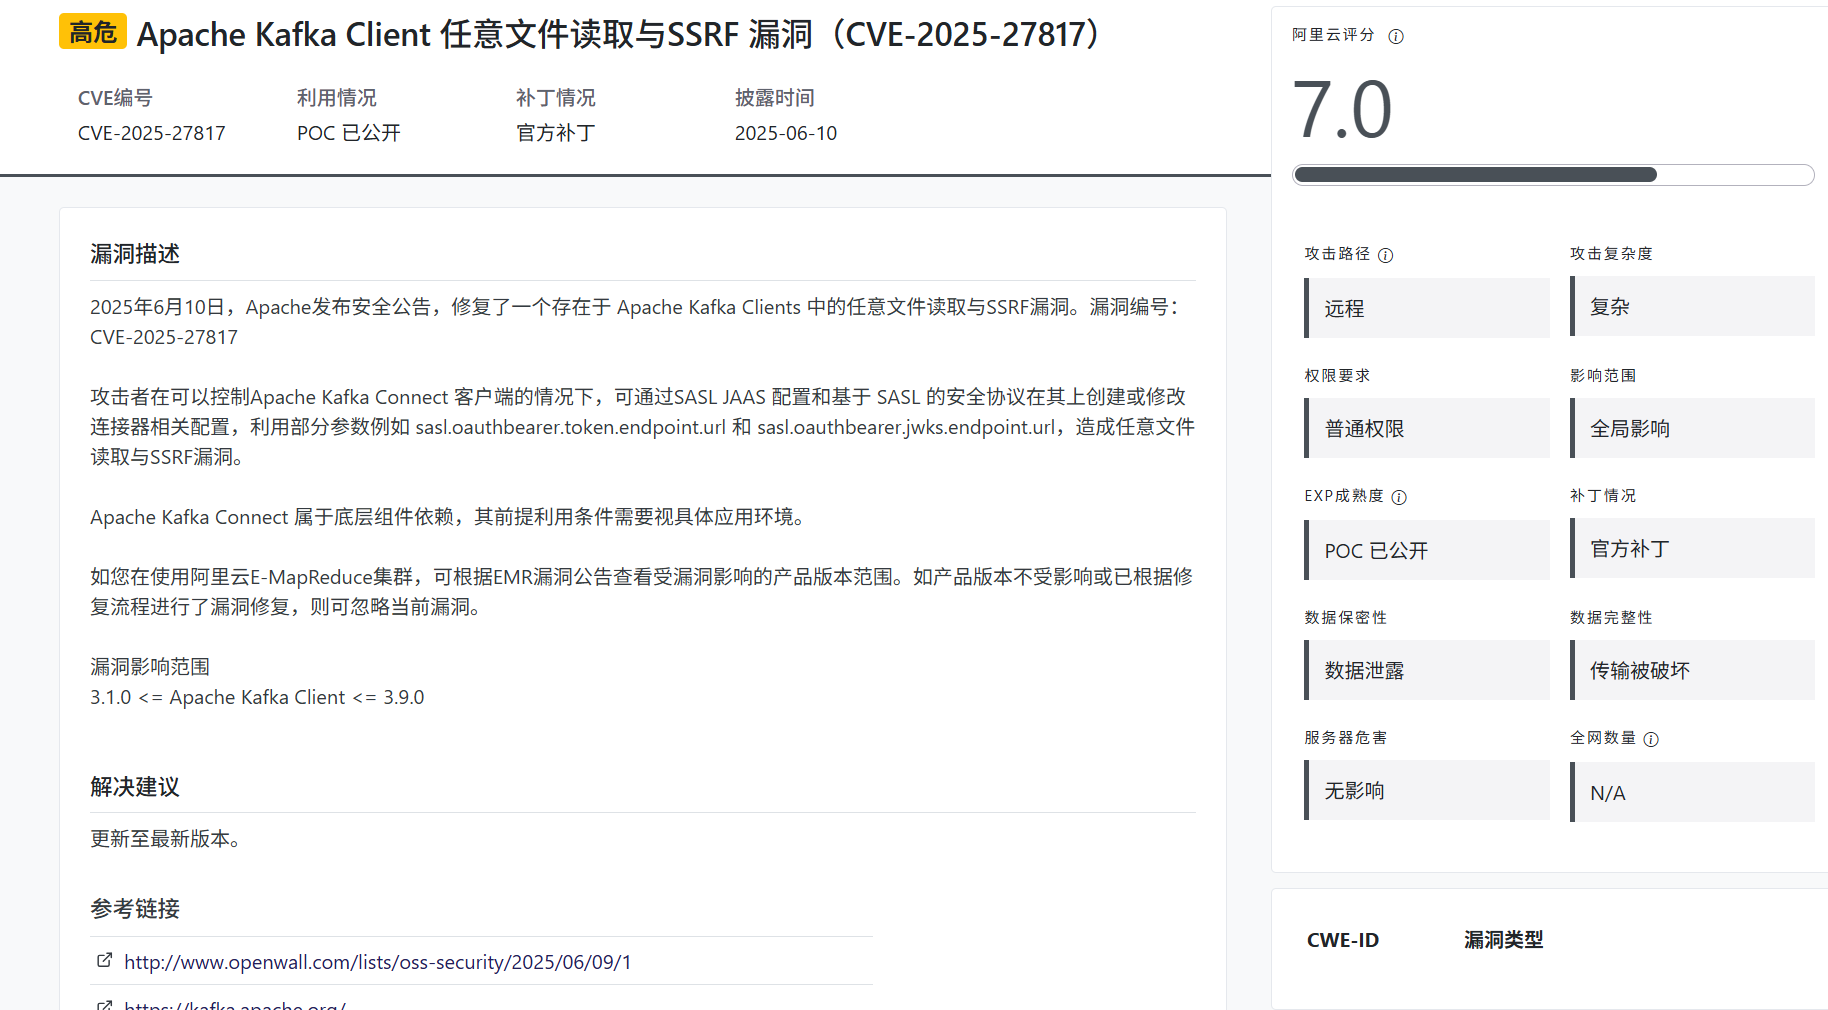Click the 漏洞影响范围 label
The width and height of the screenshot is (1828, 1010).
click(x=150, y=667)
